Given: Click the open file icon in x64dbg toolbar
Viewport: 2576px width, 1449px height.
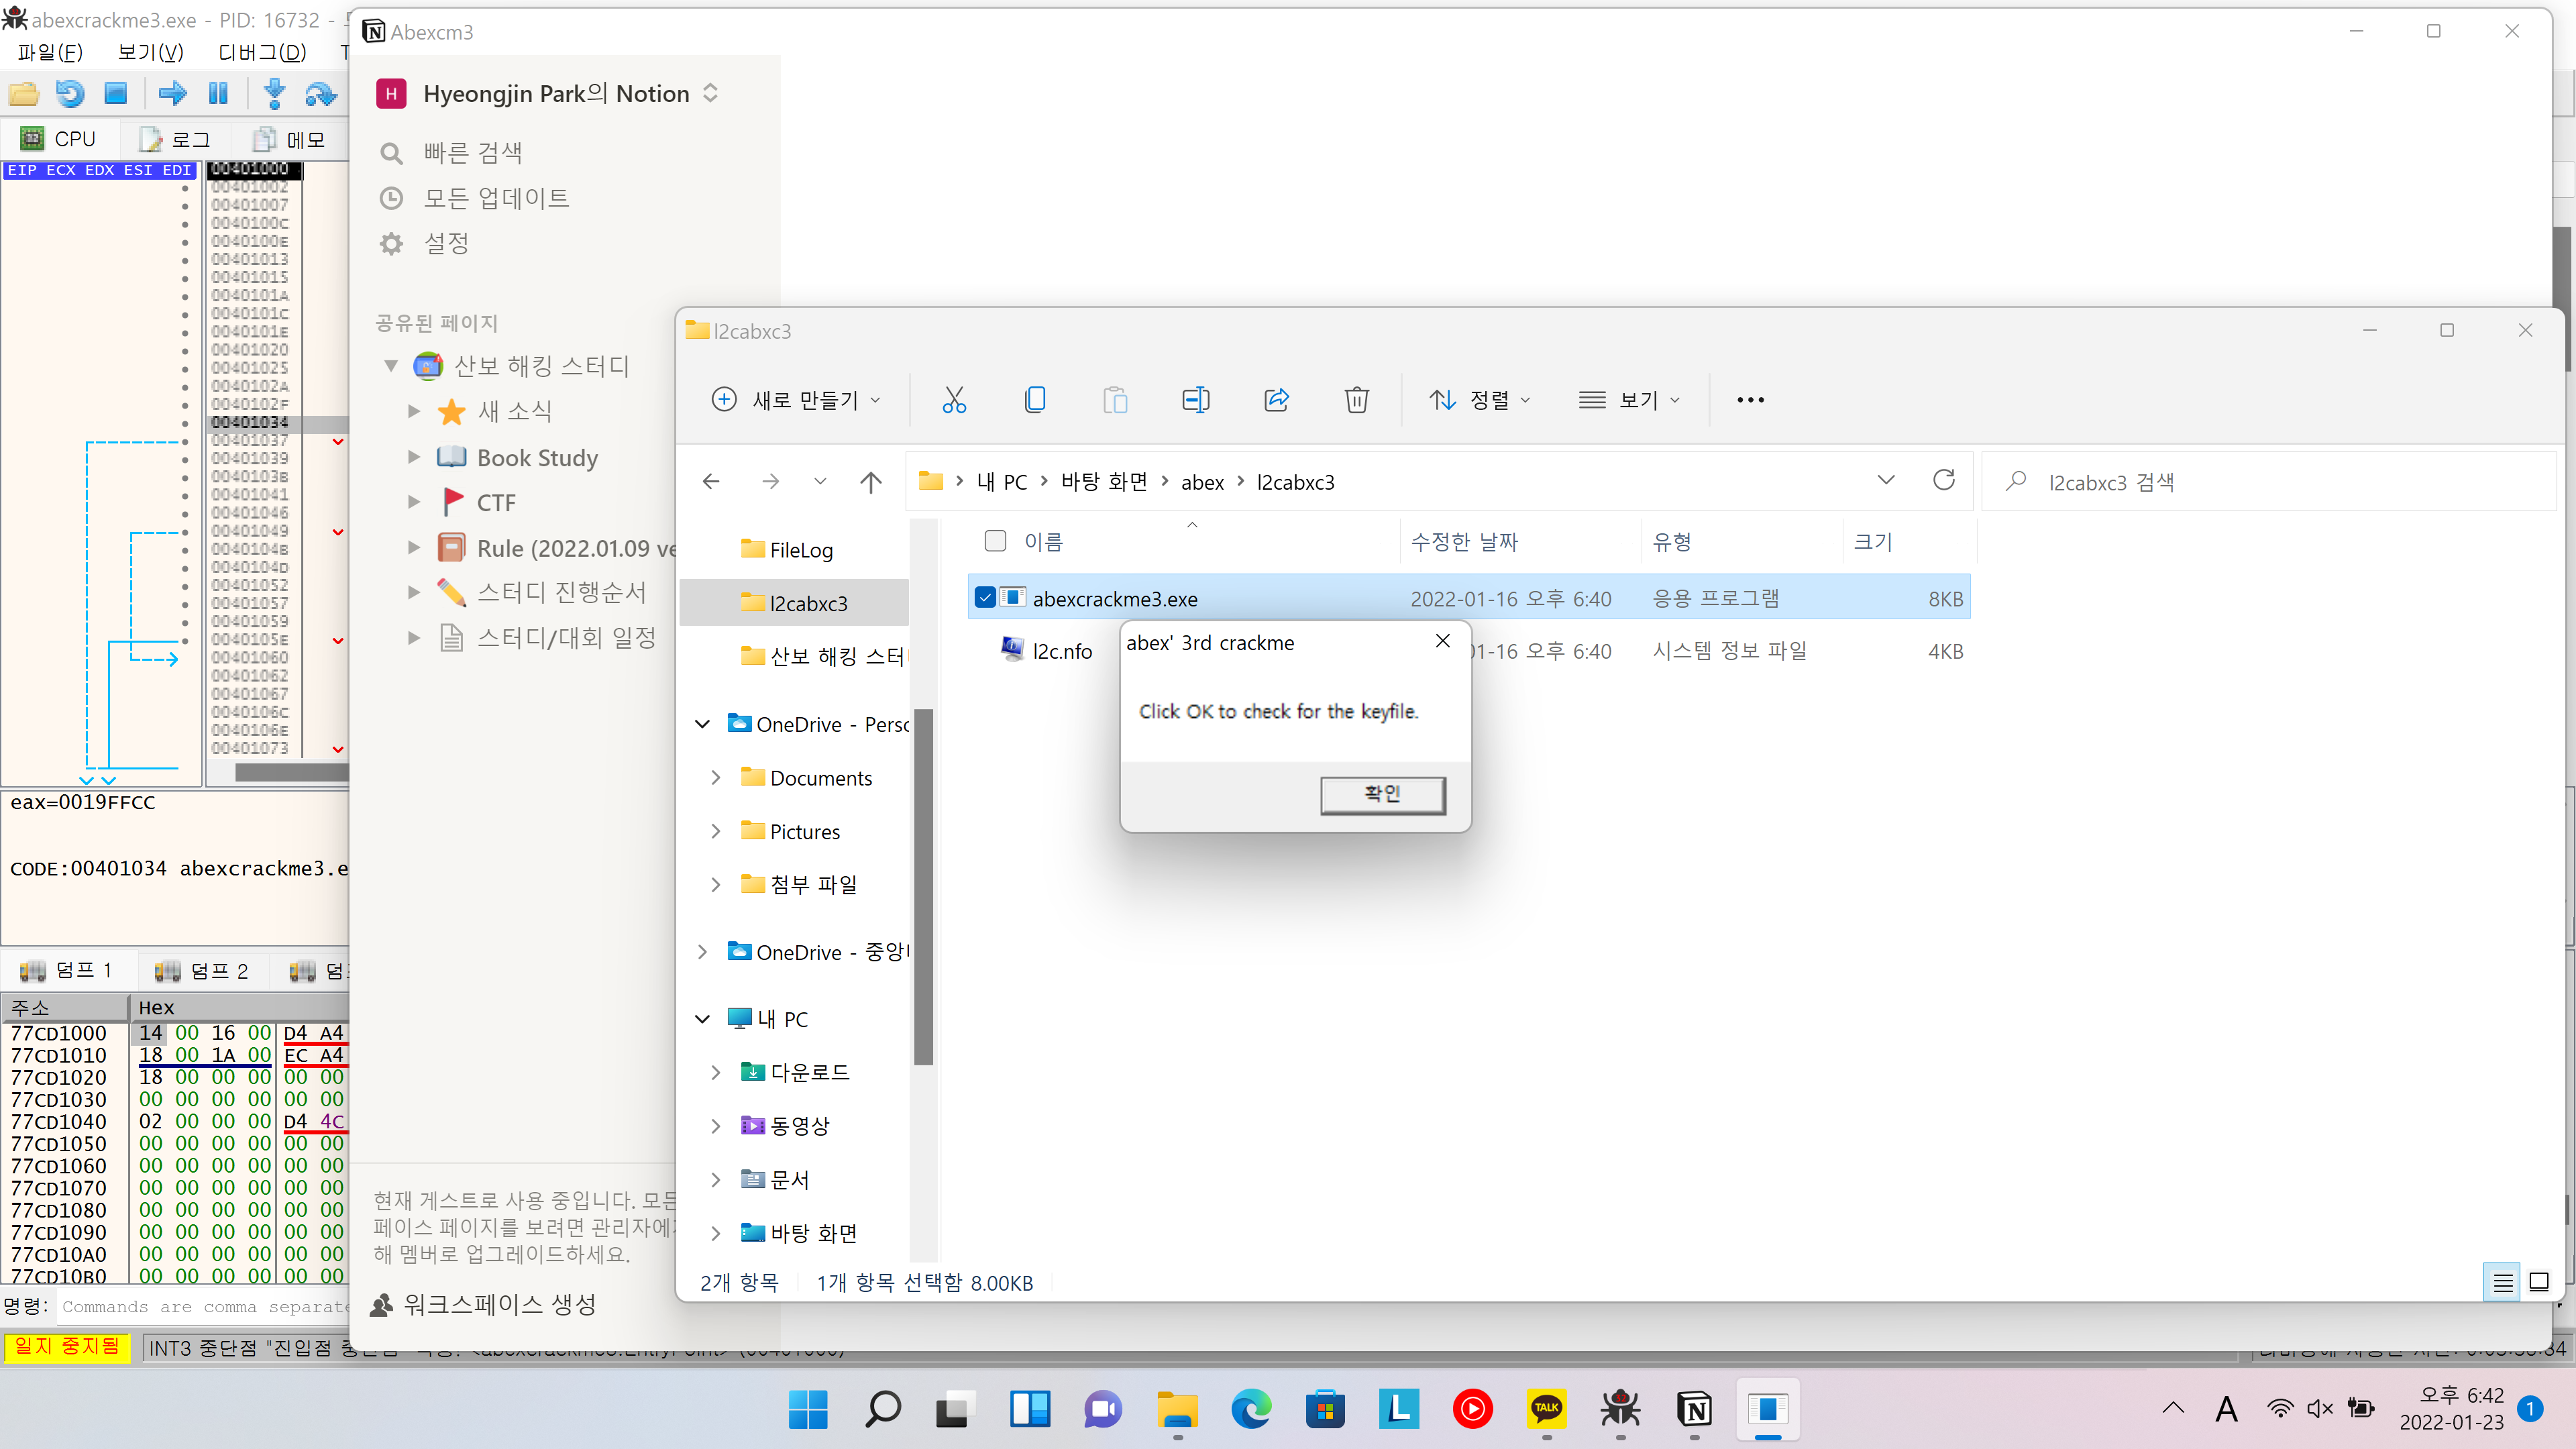Looking at the screenshot, I should 24,94.
